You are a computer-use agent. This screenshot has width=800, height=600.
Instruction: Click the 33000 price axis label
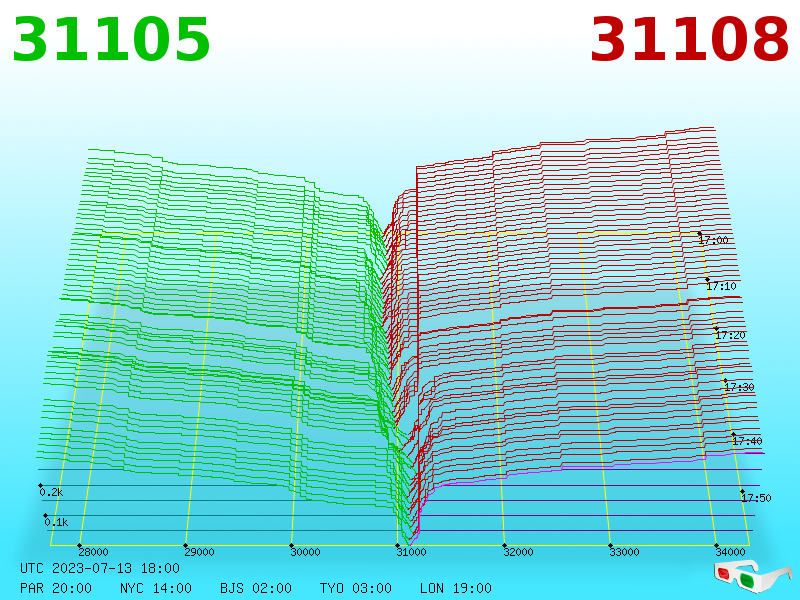click(x=624, y=552)
